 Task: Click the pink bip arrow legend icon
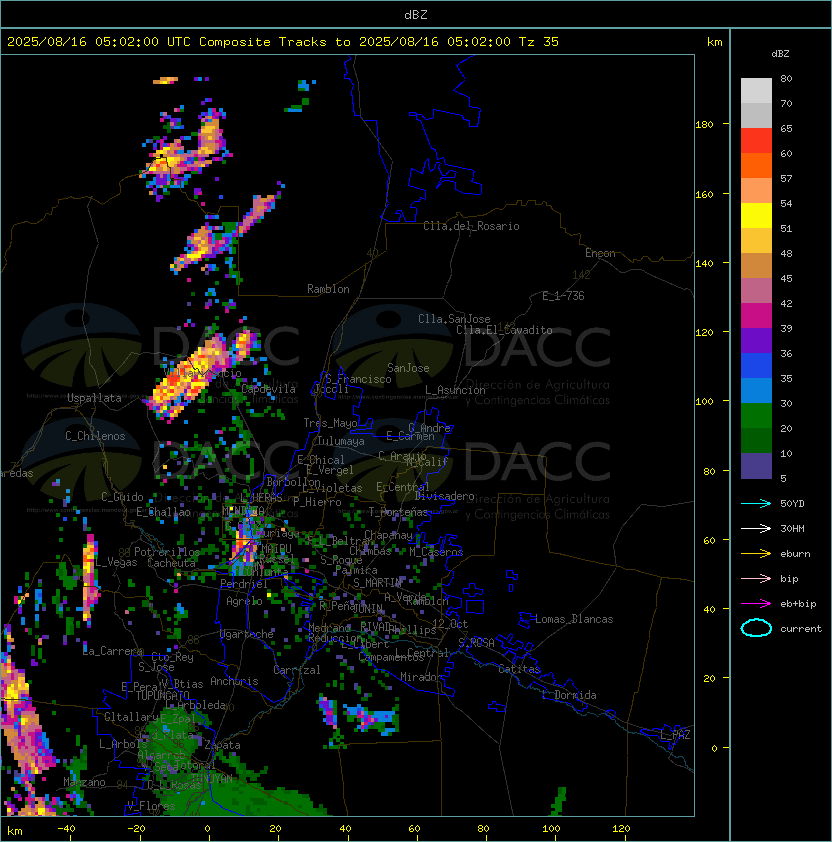[x=756, y=579]
